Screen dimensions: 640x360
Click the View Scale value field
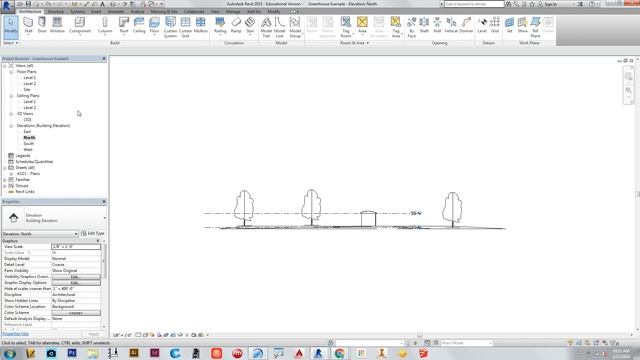click(76, 247)
